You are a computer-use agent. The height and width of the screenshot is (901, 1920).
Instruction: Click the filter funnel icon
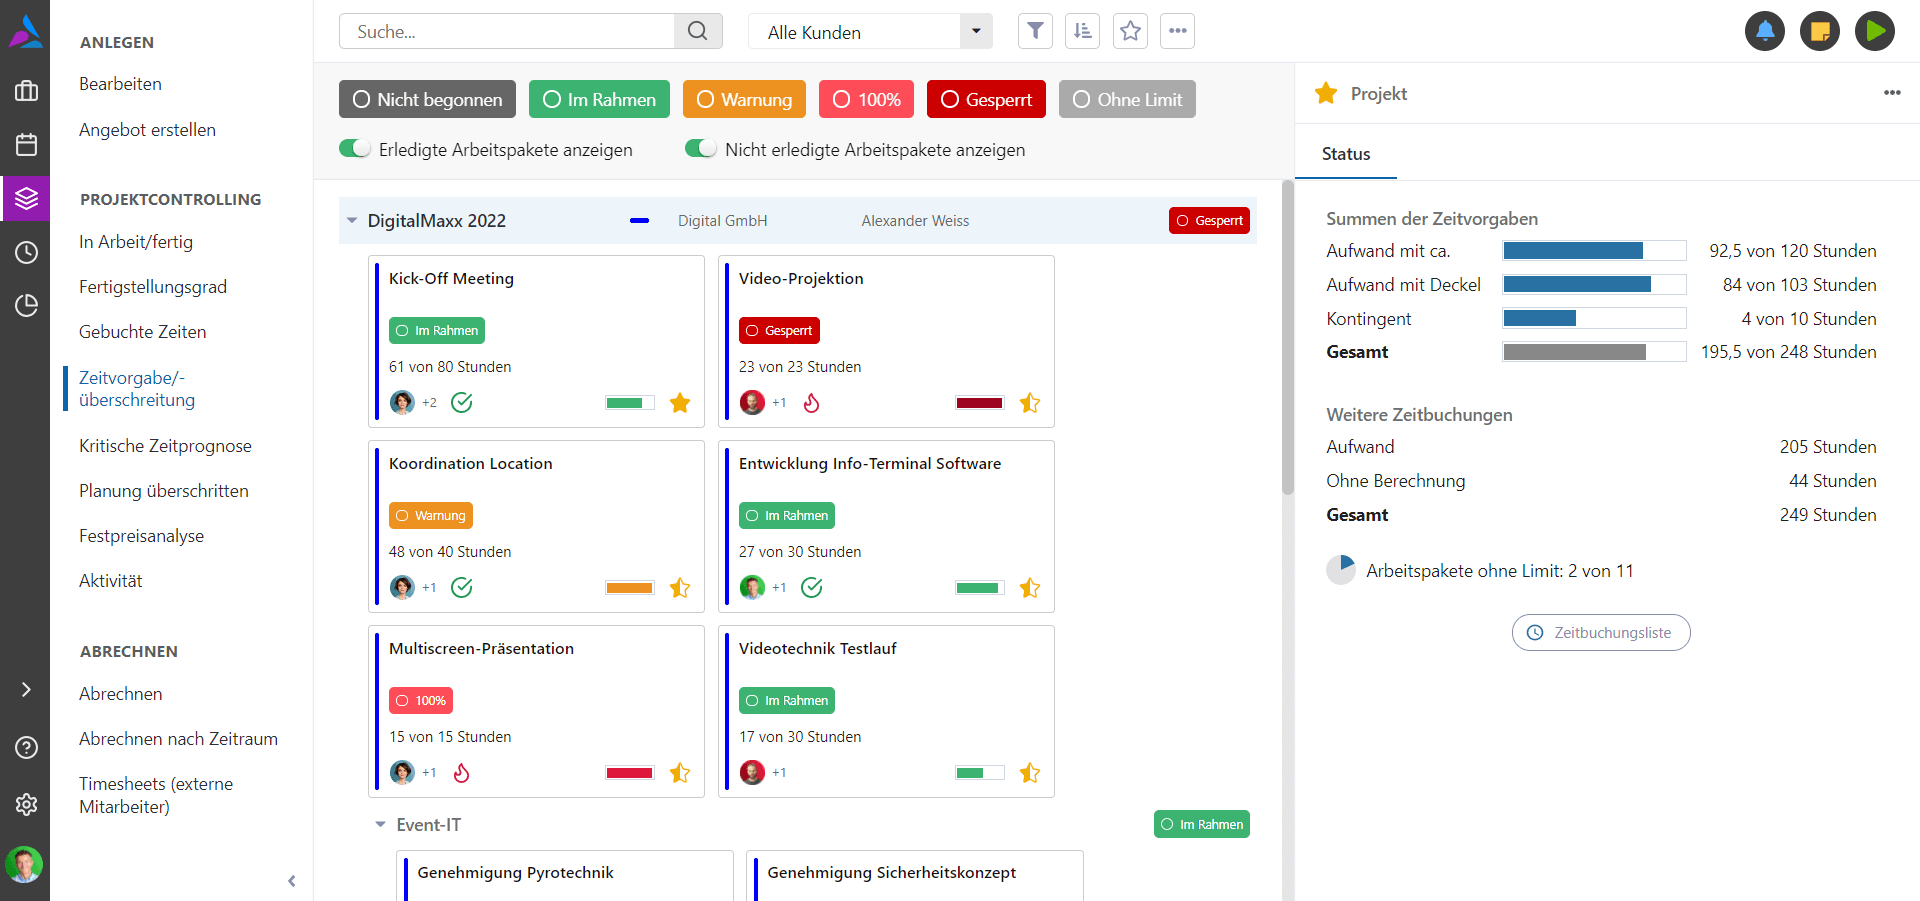(1035, 31)
